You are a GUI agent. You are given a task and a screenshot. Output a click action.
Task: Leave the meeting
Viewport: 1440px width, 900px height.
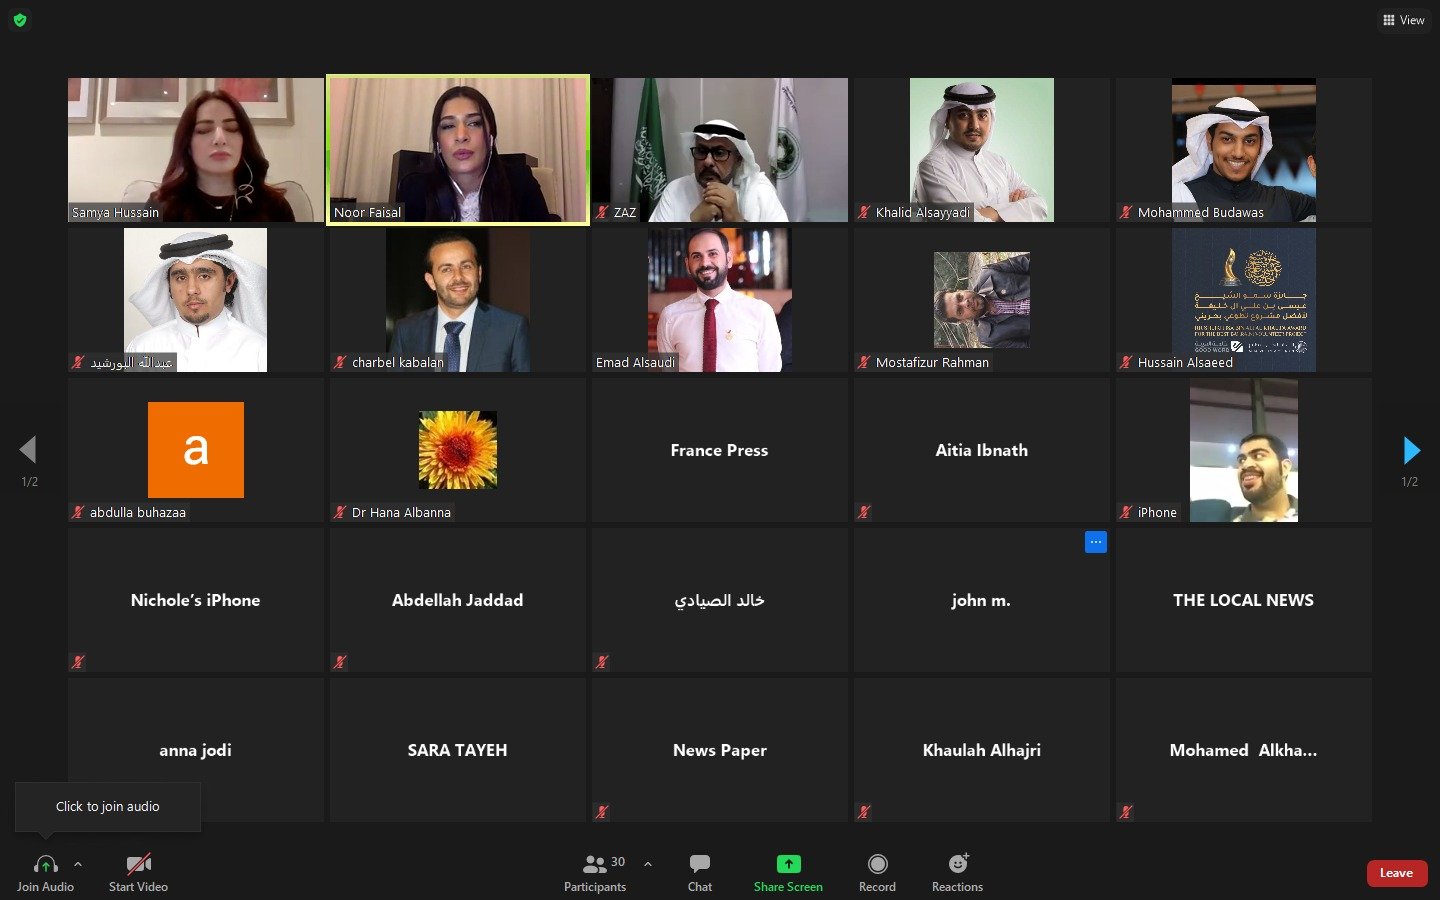[x=1396, y=873]
